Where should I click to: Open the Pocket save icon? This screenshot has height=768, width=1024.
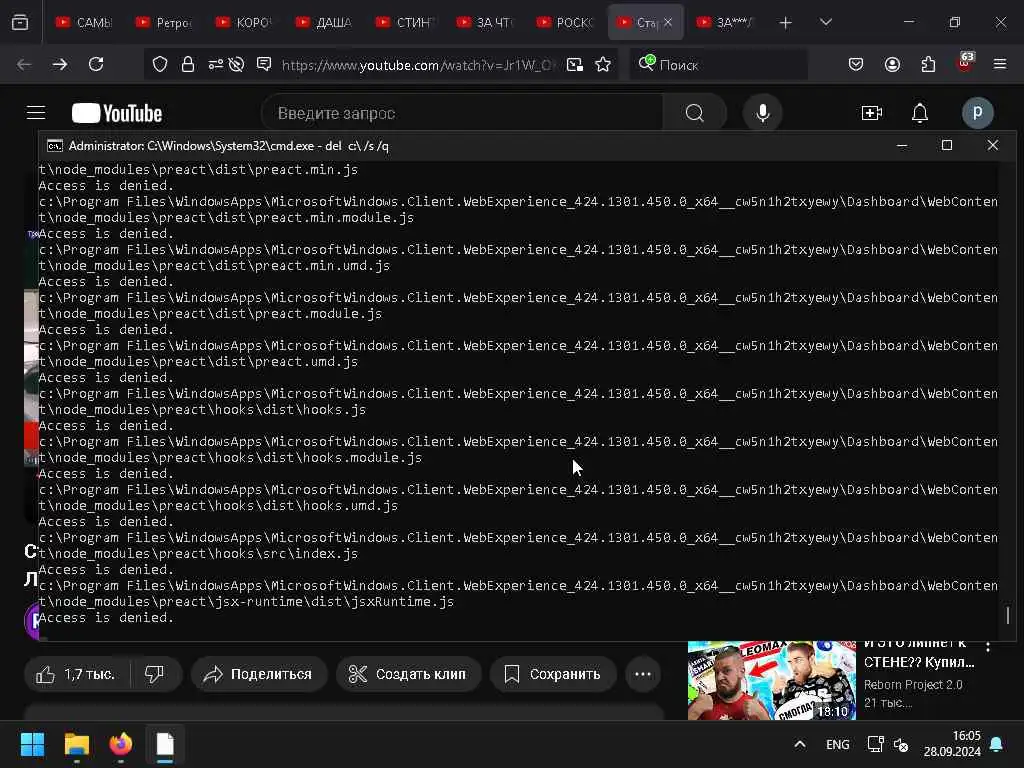point(856,64)
